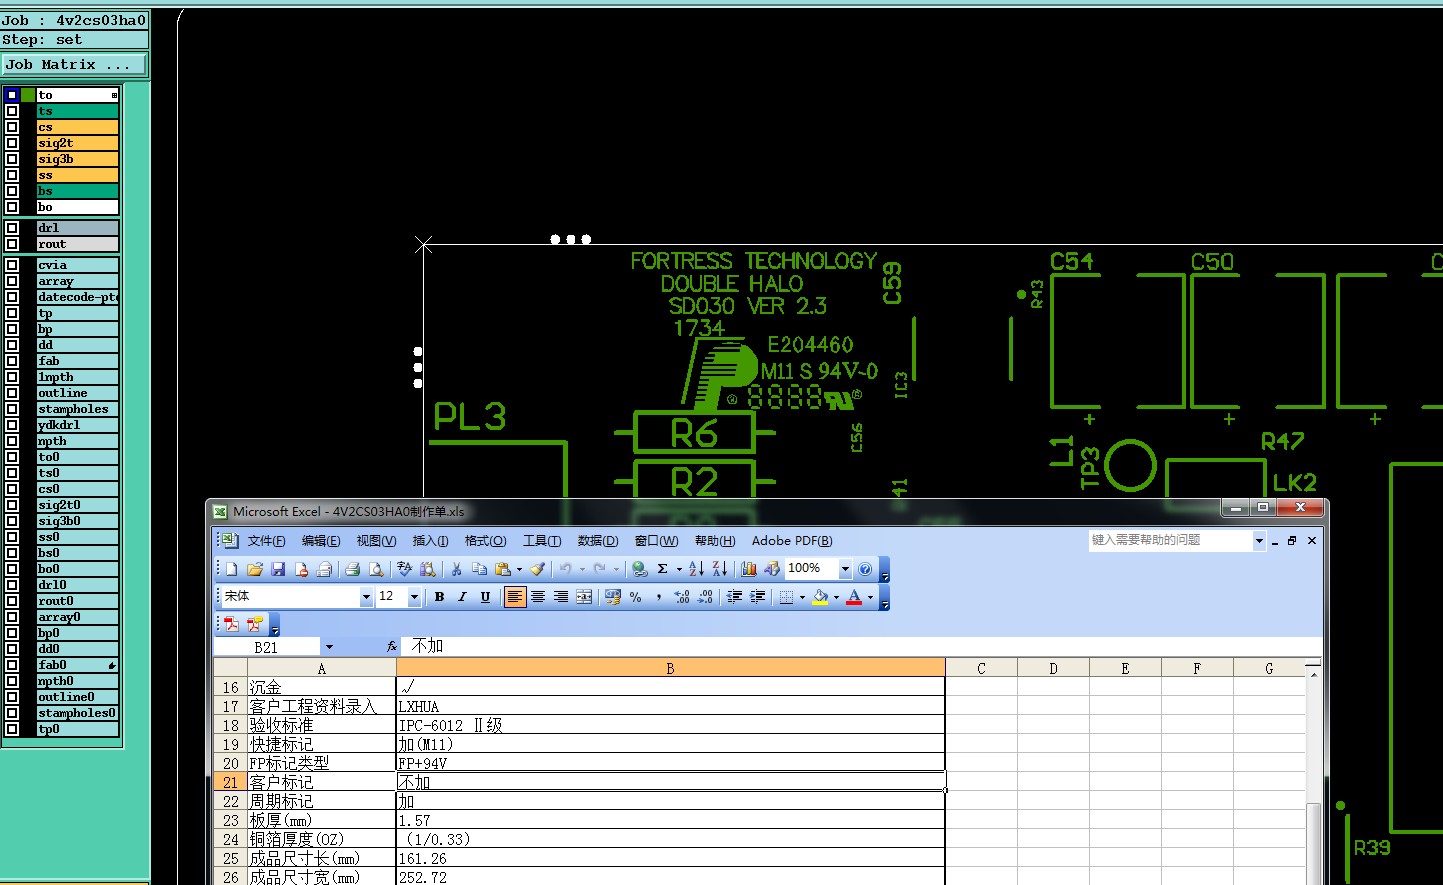The height and width of the screenshot is (885, 1443).
Task: Open the AutoSum functions dropdown arrow
Action: point(679,569)
